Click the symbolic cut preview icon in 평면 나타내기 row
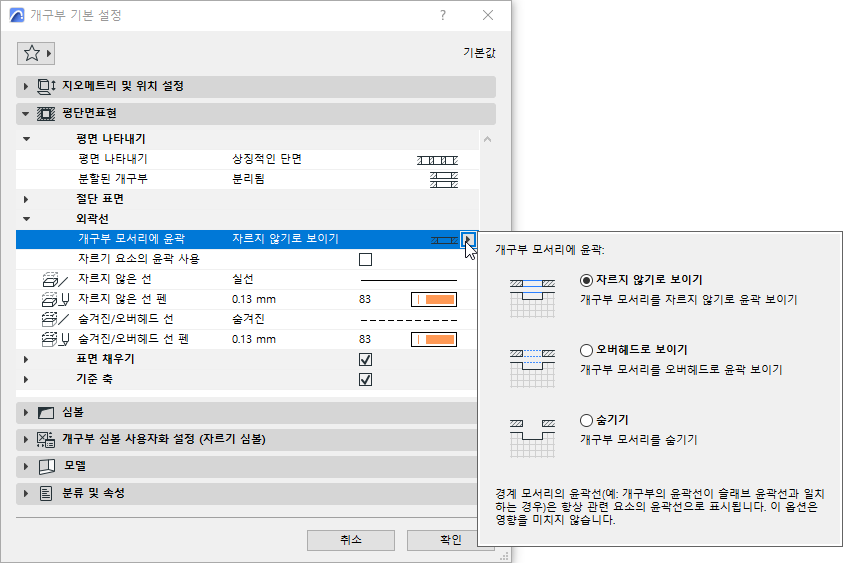This screenshot has width=843, height=563. click(437, 160)
